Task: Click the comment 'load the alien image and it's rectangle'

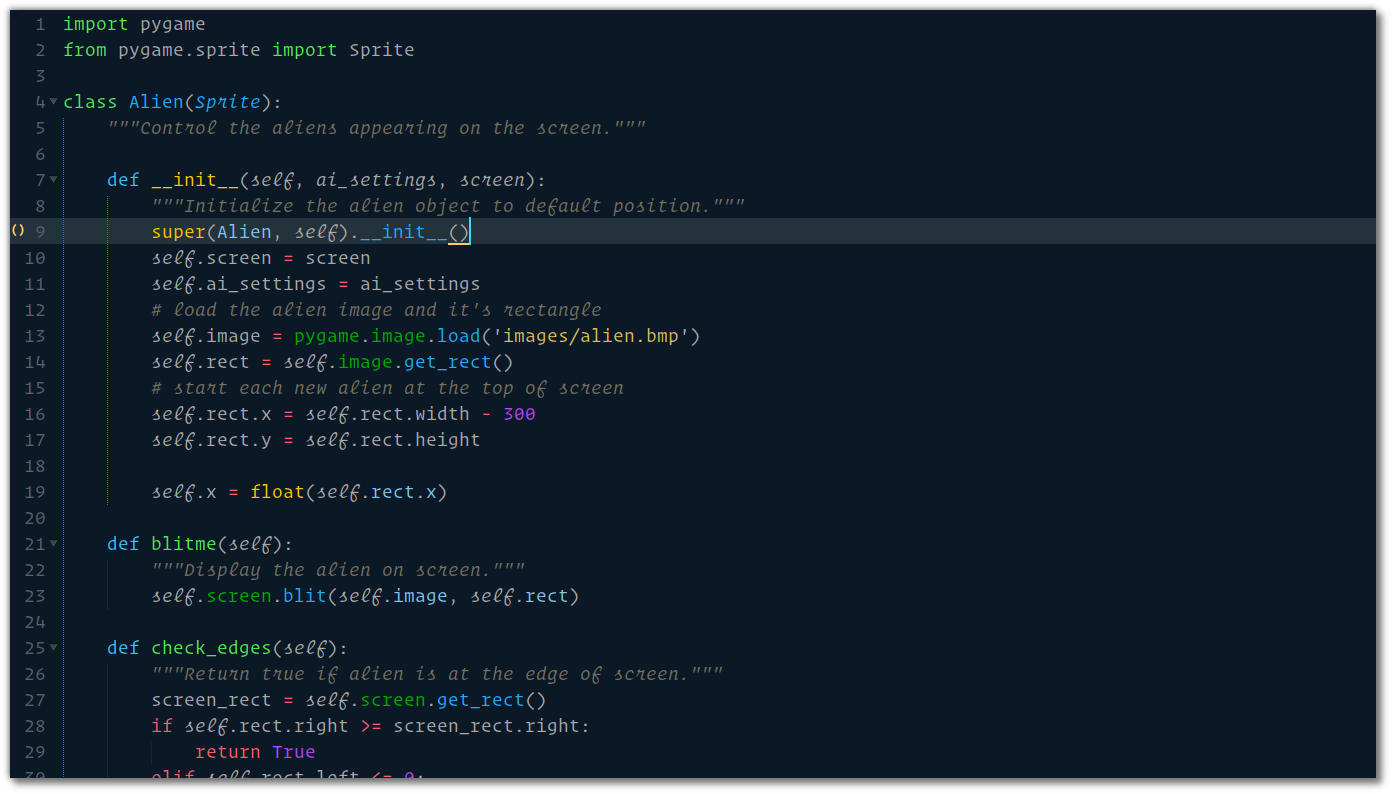Action: [377, 310]
